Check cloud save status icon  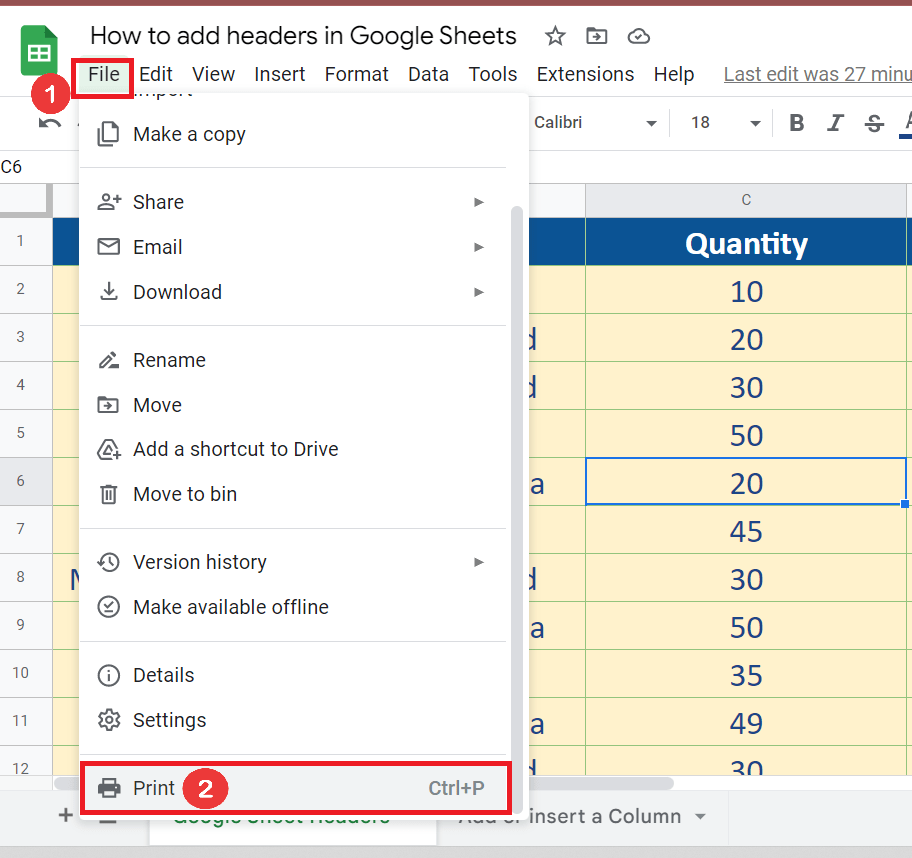[x=638, y=35]
